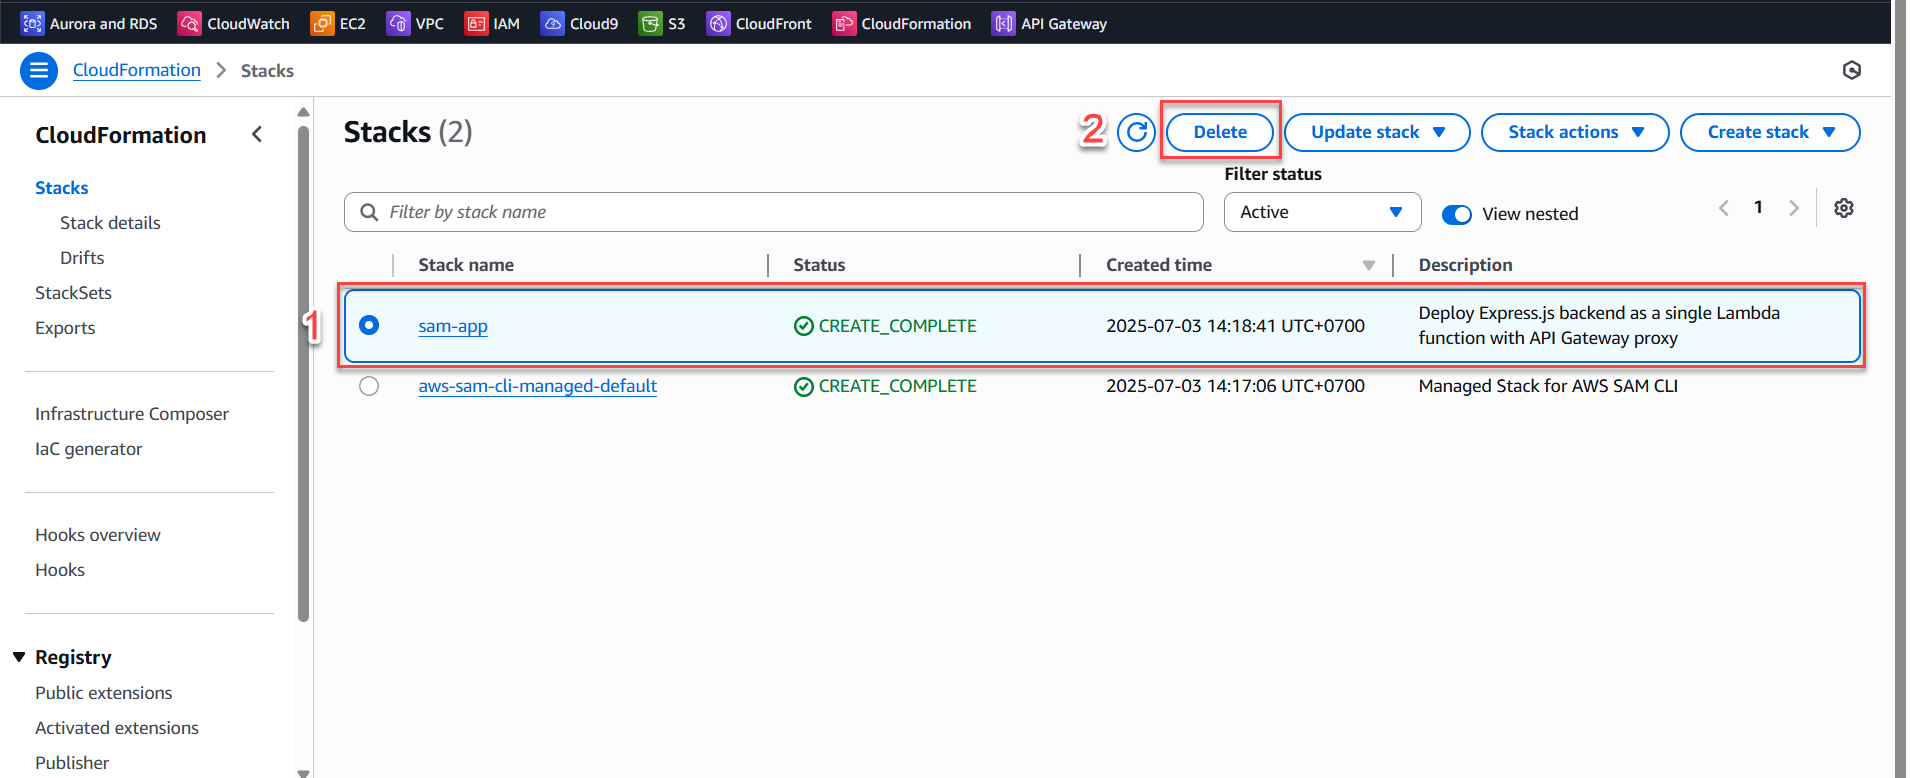Open Infrastructure Composer in sidebar
This screenshot has width=1910, height=778.
click(x=132, y=414)
